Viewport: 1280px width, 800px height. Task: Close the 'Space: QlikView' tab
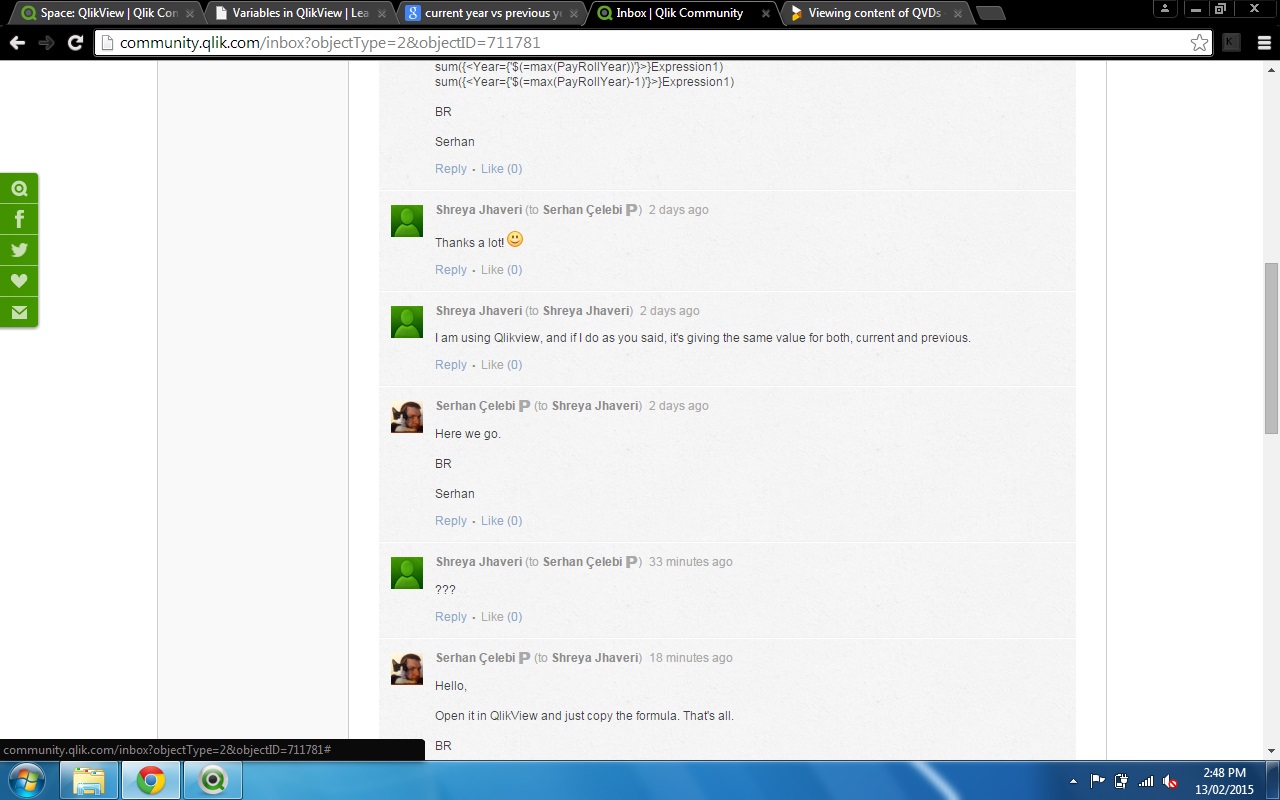[190, 14]
